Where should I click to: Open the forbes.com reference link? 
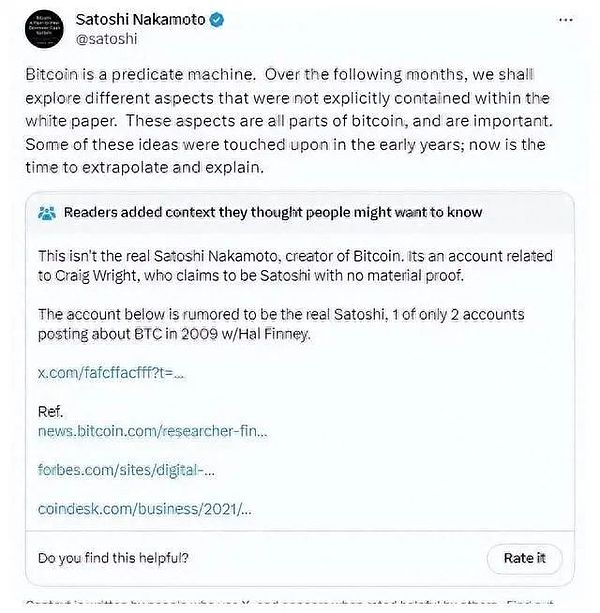126,469
